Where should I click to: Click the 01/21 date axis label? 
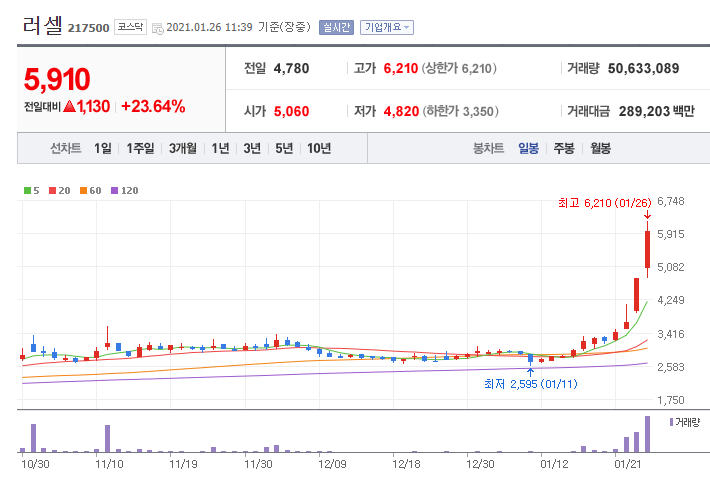(x=628, y=464)
